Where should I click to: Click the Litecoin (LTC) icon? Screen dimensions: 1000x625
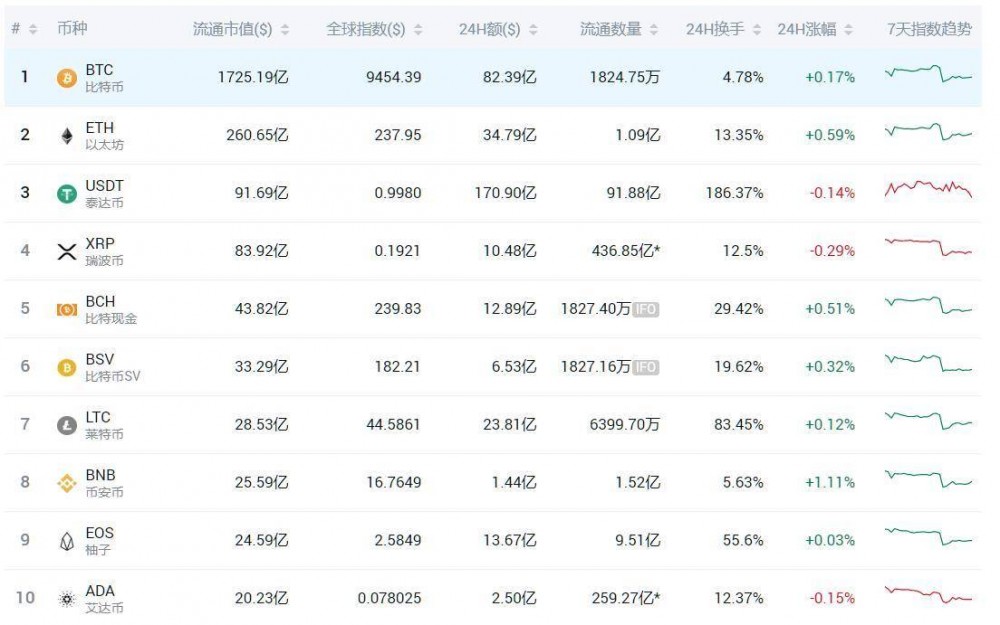pyautogui.click(x=67, y=426)
